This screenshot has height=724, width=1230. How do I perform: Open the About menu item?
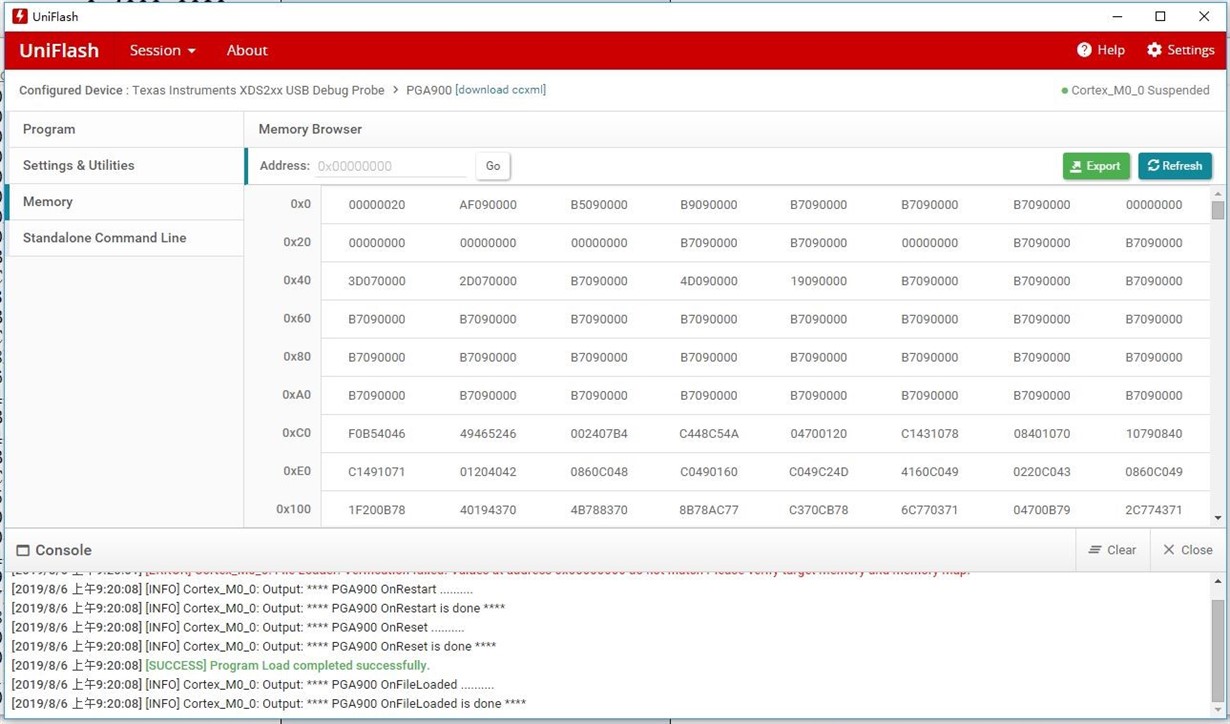(x=247, y=50)
